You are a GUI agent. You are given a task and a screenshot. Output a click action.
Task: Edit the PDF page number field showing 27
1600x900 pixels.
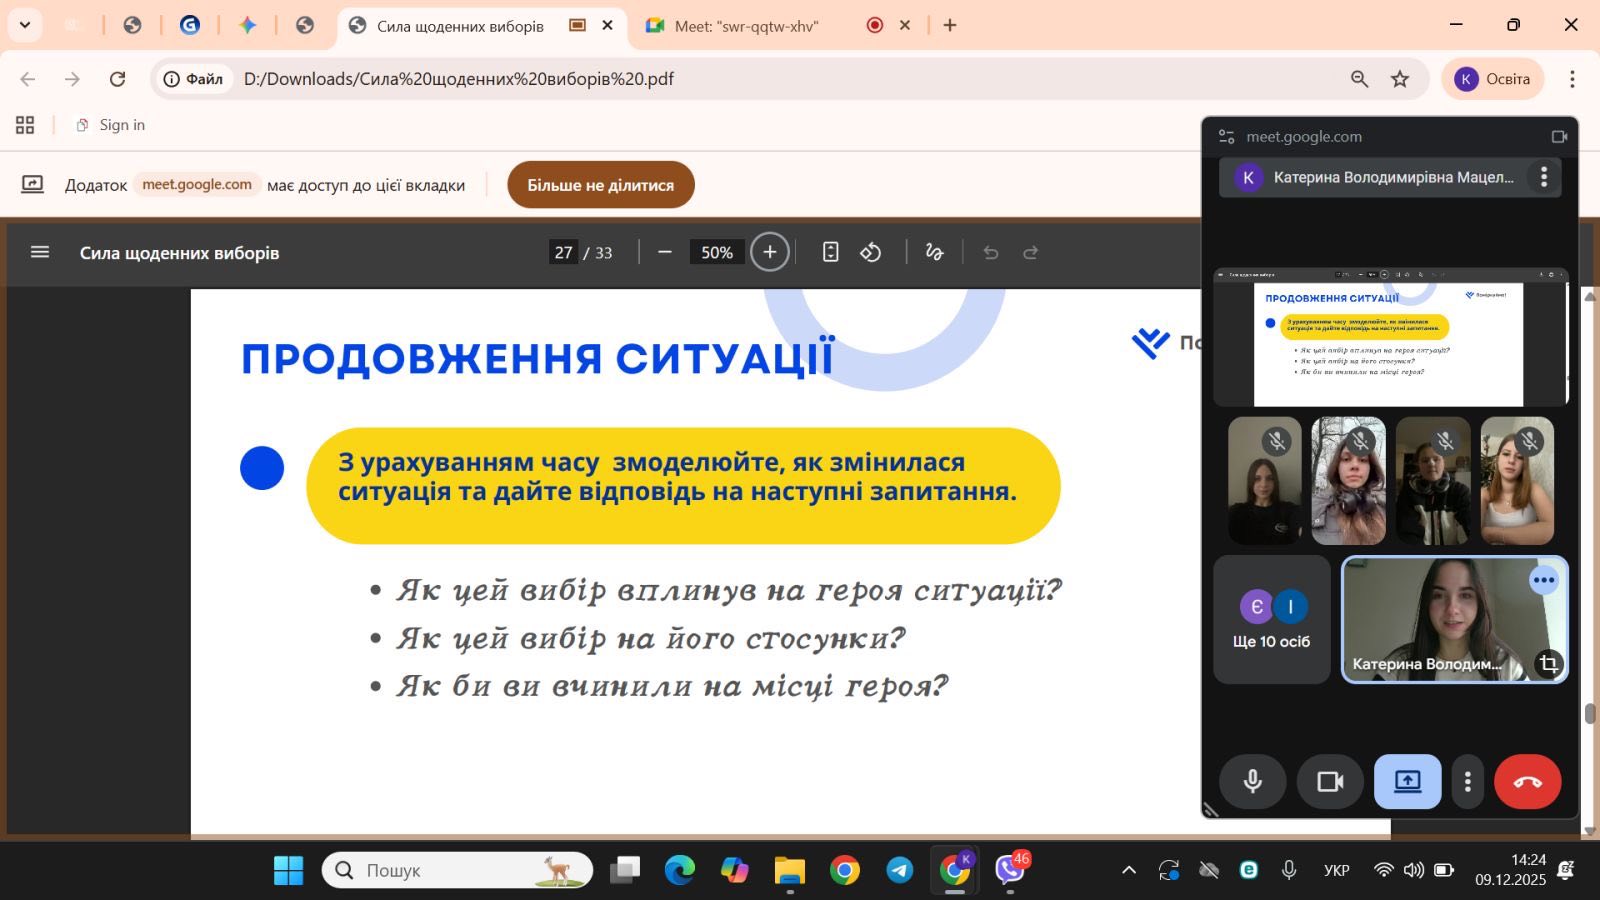(x=564, y=252)
